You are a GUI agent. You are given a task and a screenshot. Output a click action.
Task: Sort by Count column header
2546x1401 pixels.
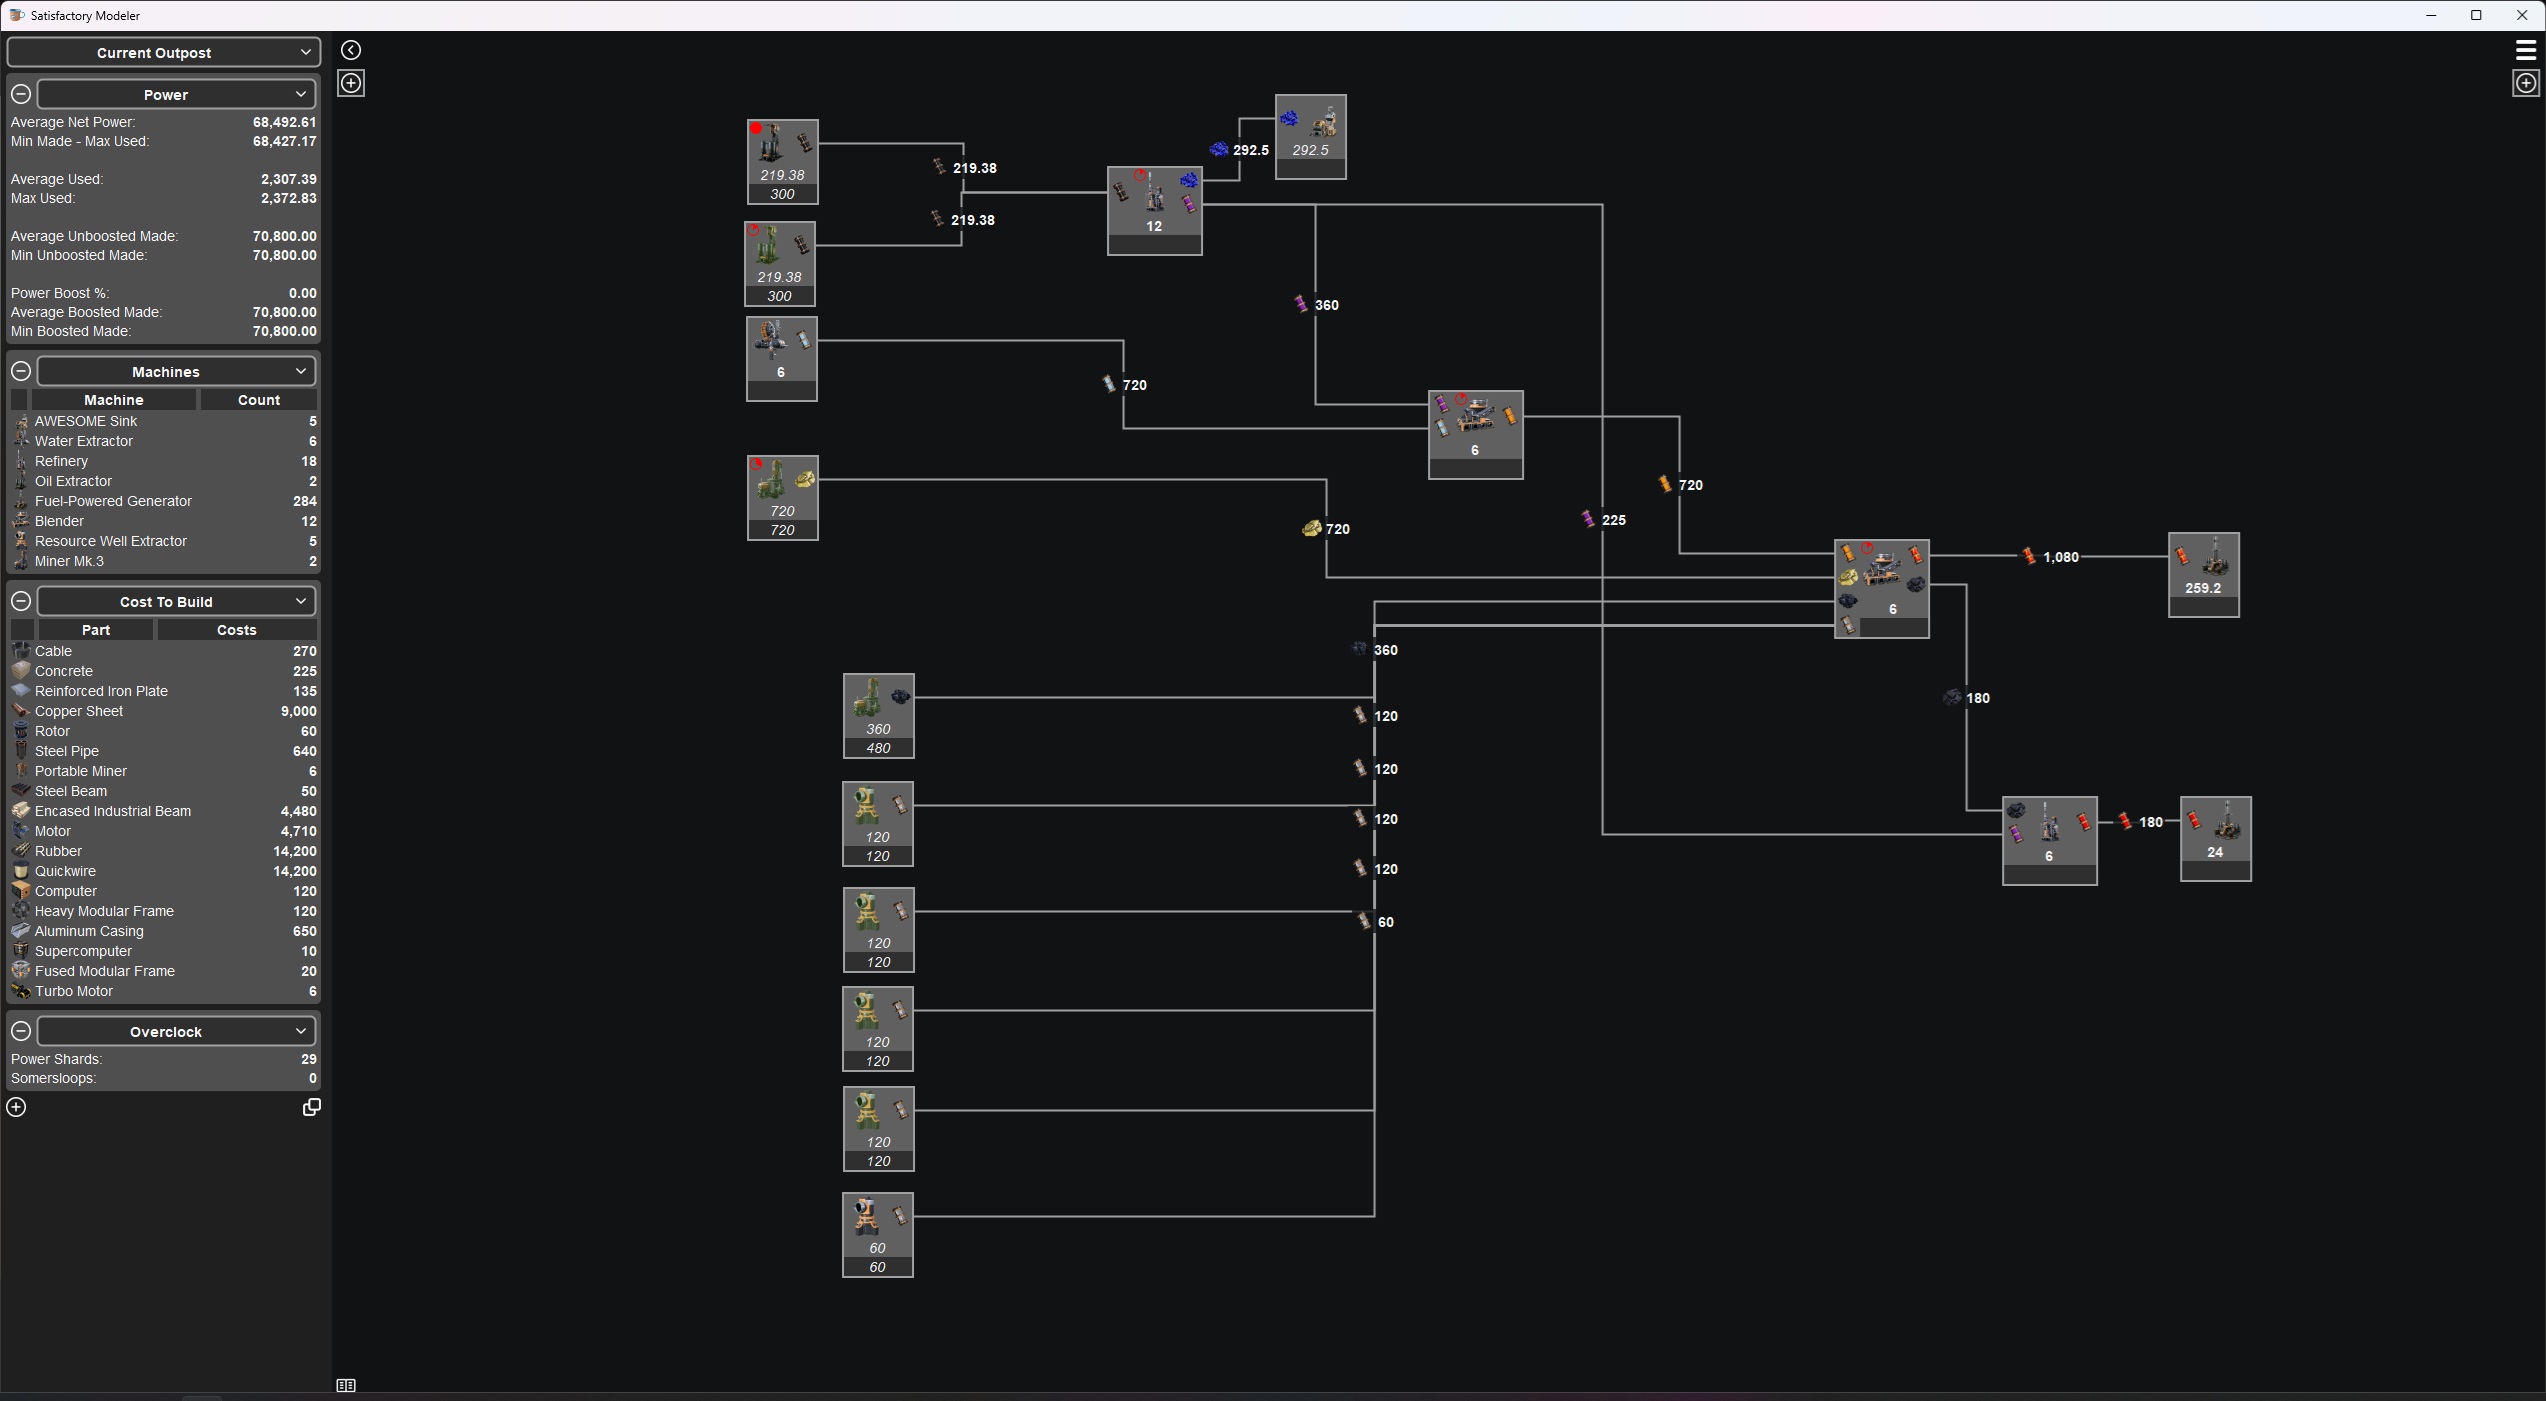click(258, 400)
